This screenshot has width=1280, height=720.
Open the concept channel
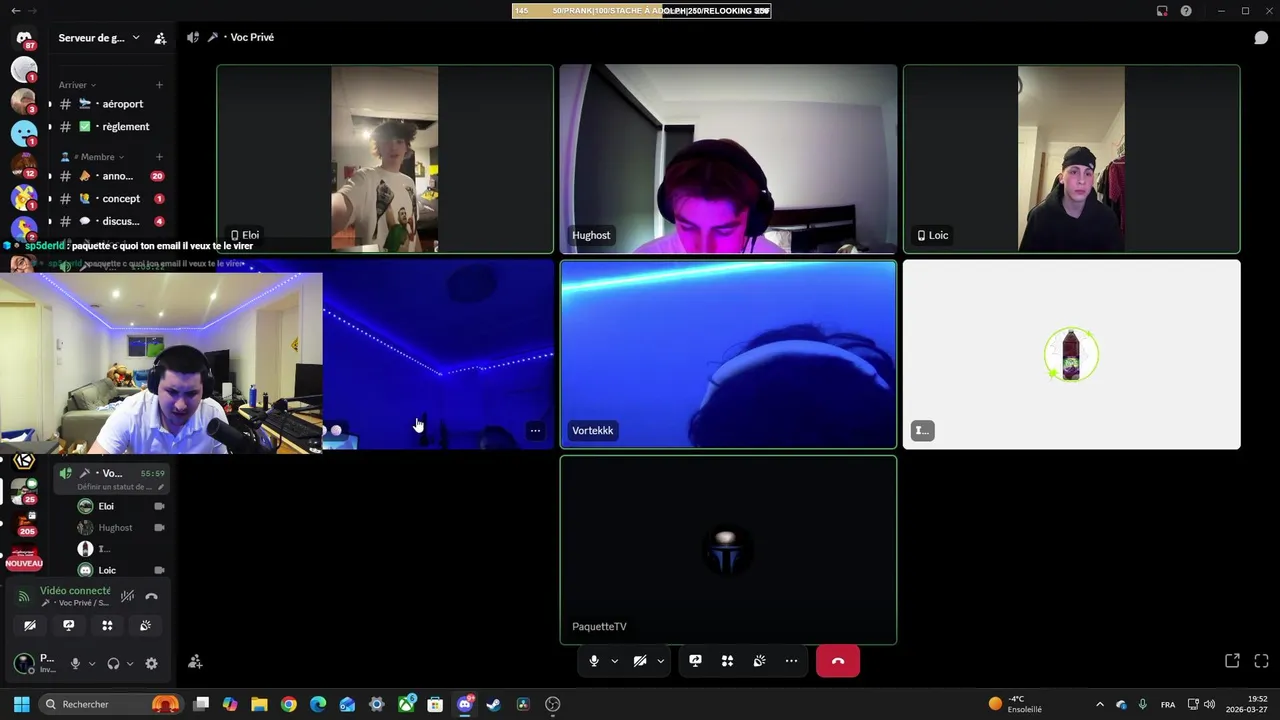[x=110, y=199]
